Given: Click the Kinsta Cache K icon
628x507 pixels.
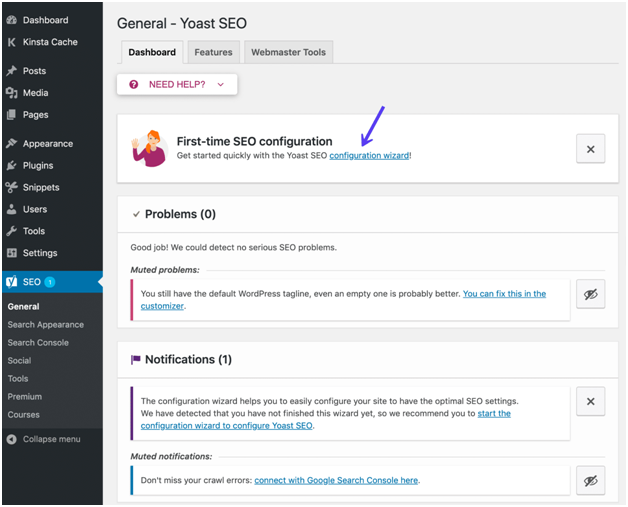Looking at the screenshot, I should tap(12, 42).
